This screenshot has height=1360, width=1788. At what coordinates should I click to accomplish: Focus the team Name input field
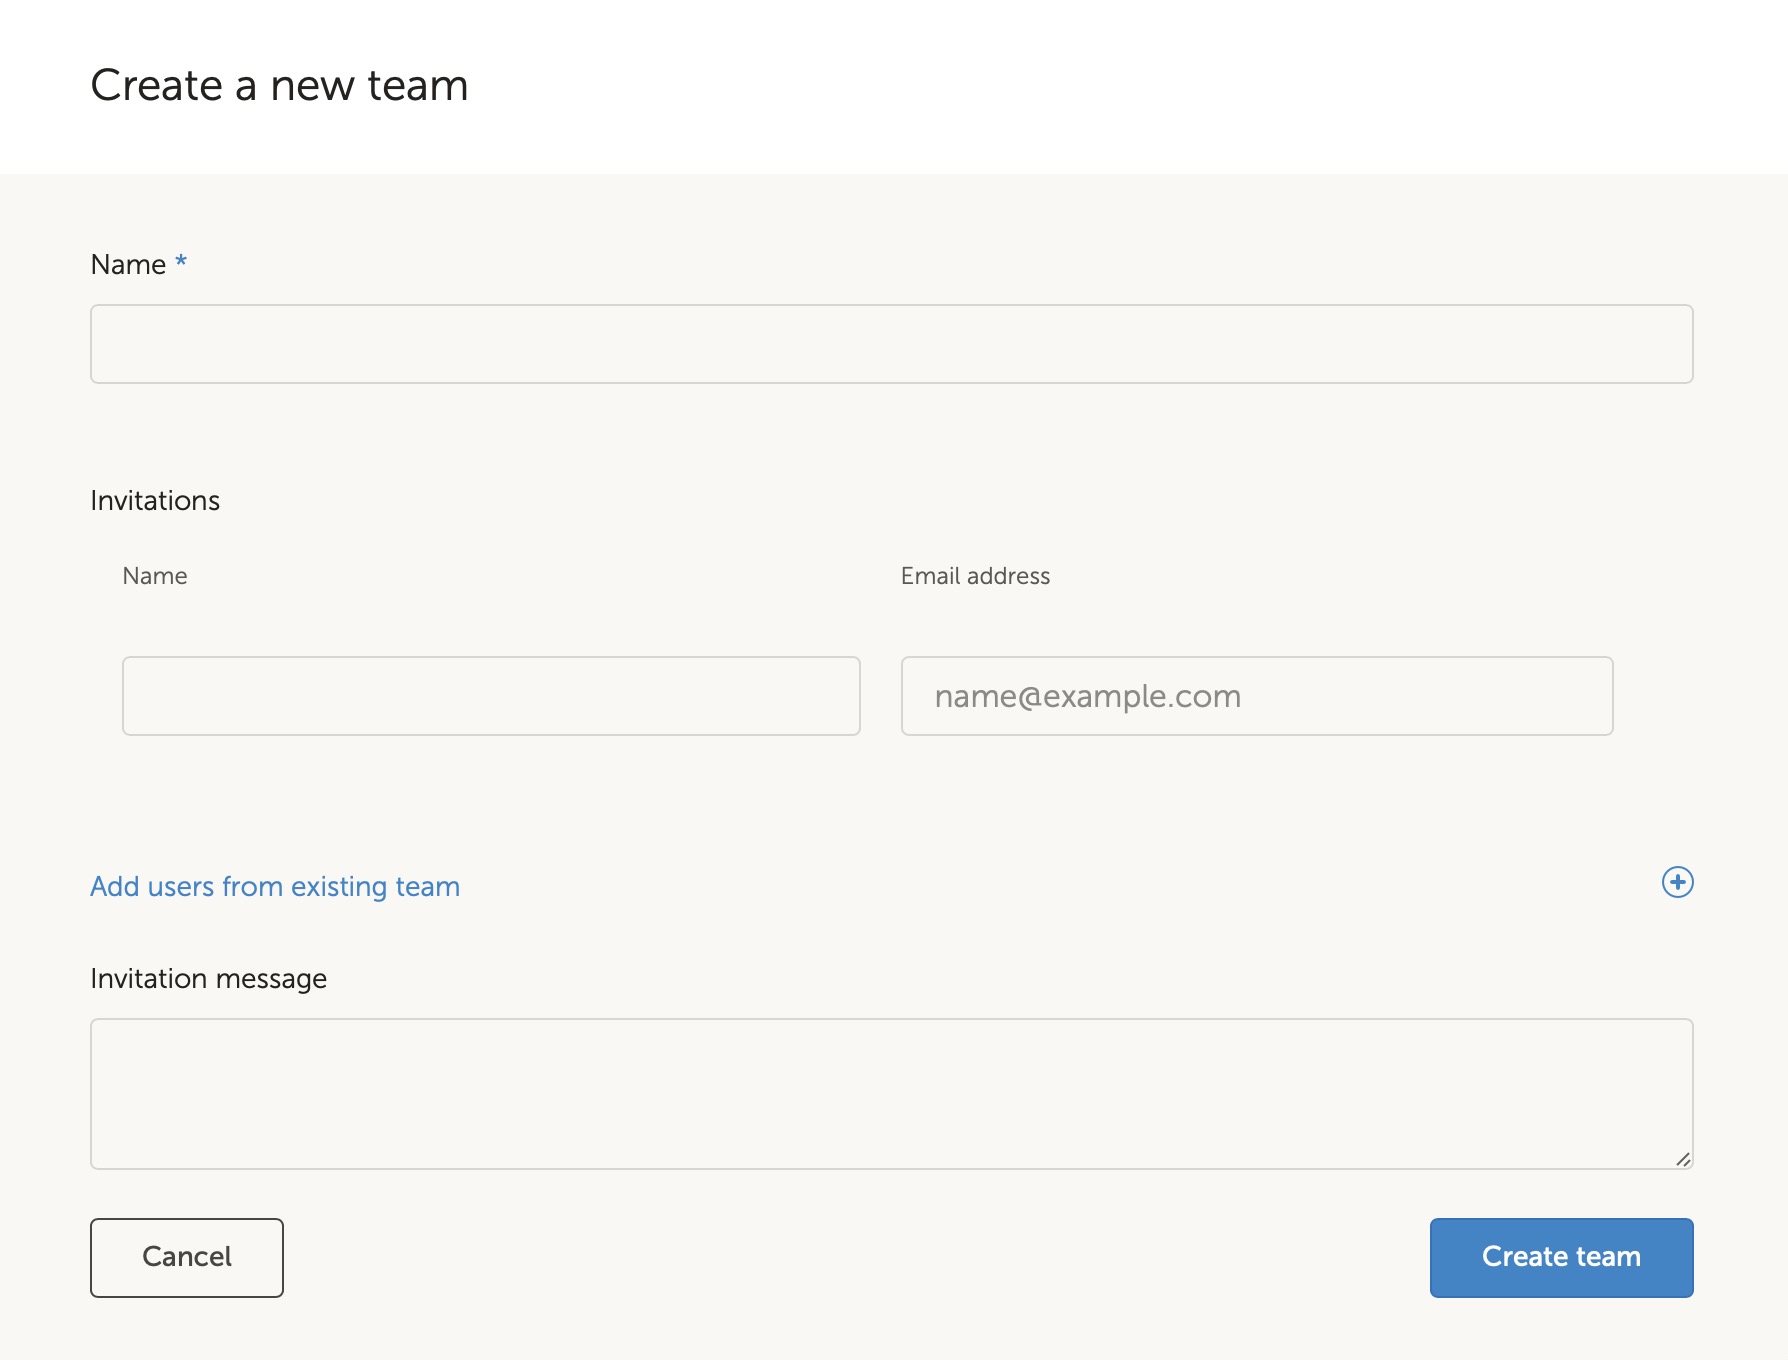coord(891,344)
